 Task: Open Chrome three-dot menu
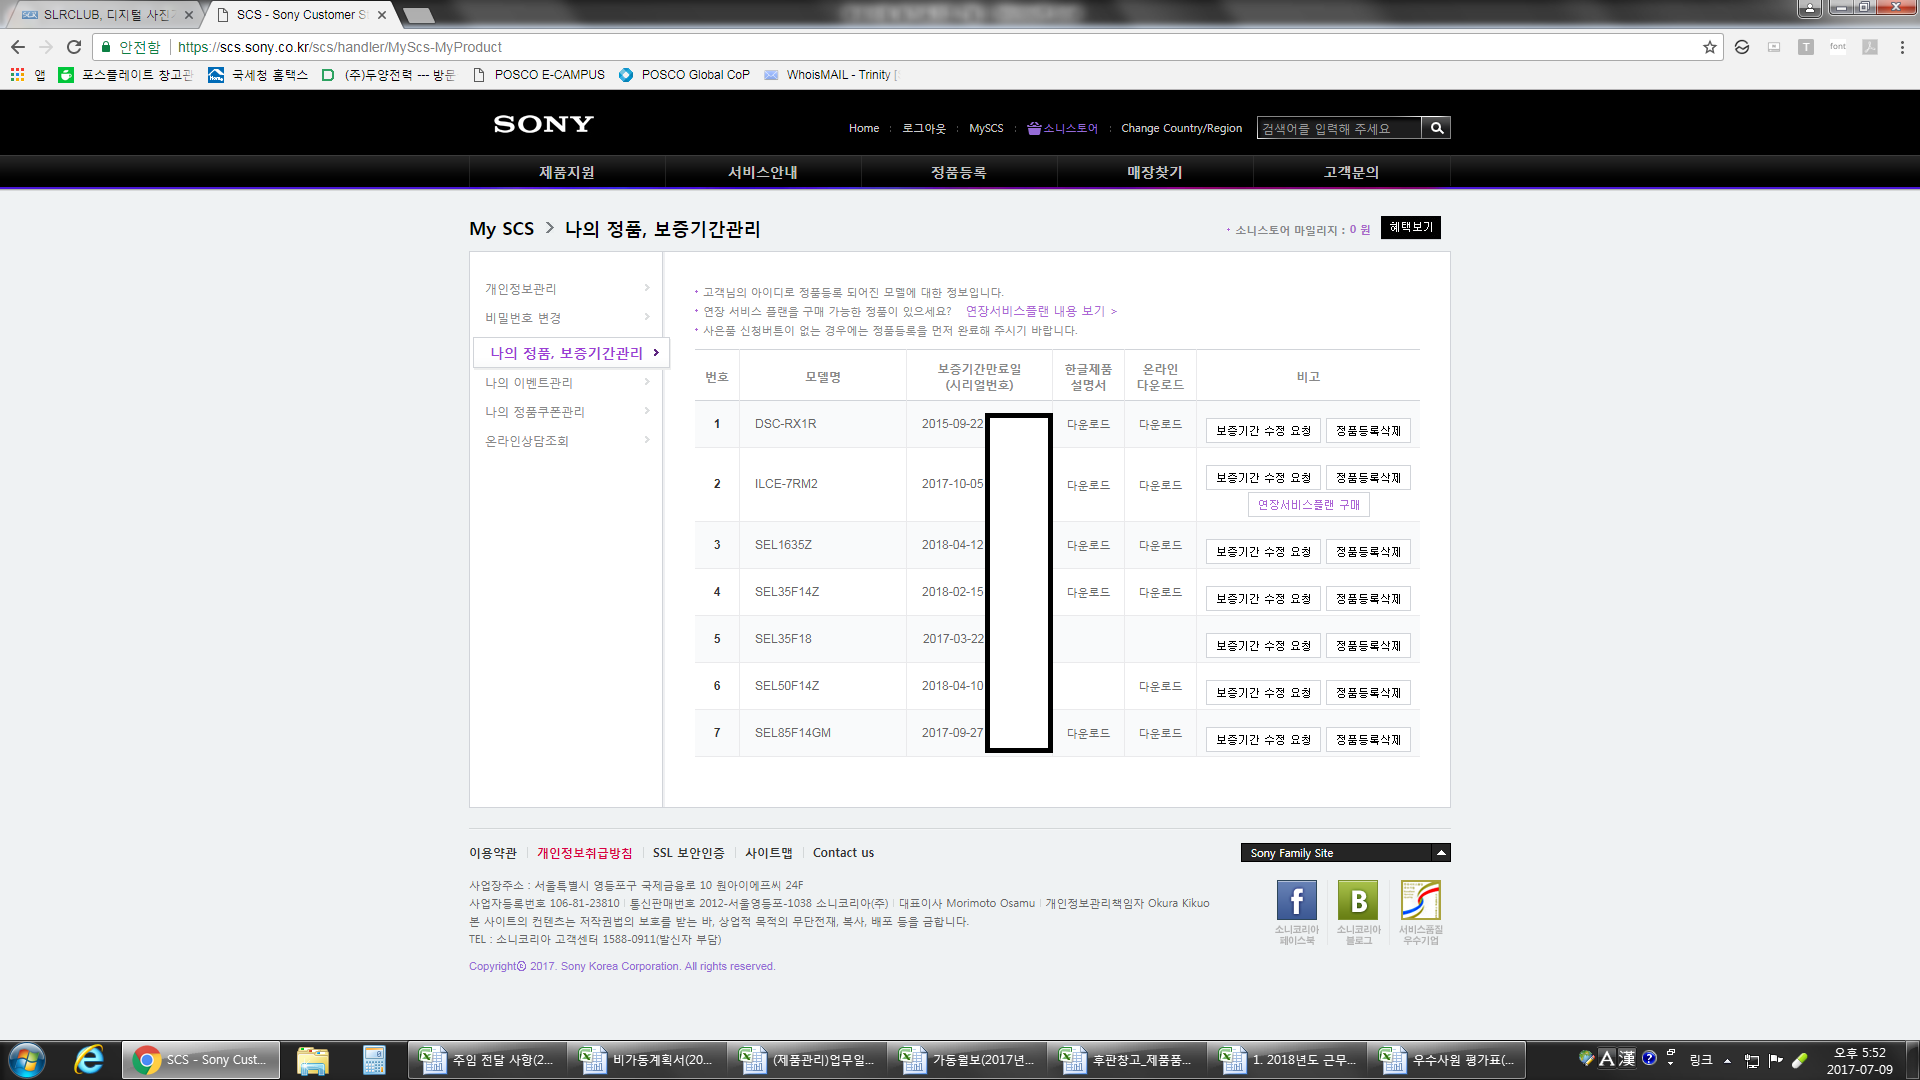point(1902,47)
